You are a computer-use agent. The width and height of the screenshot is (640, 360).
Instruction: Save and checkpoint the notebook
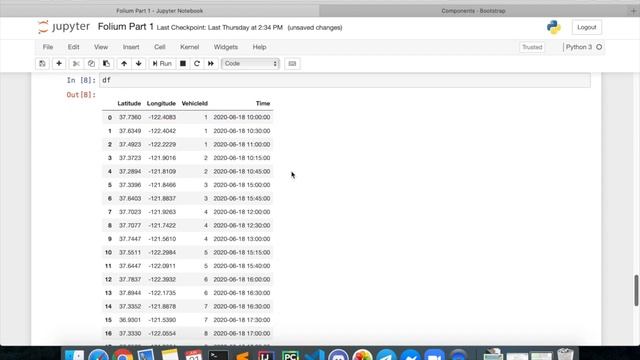pyautogui.click(x=42, y=64)
